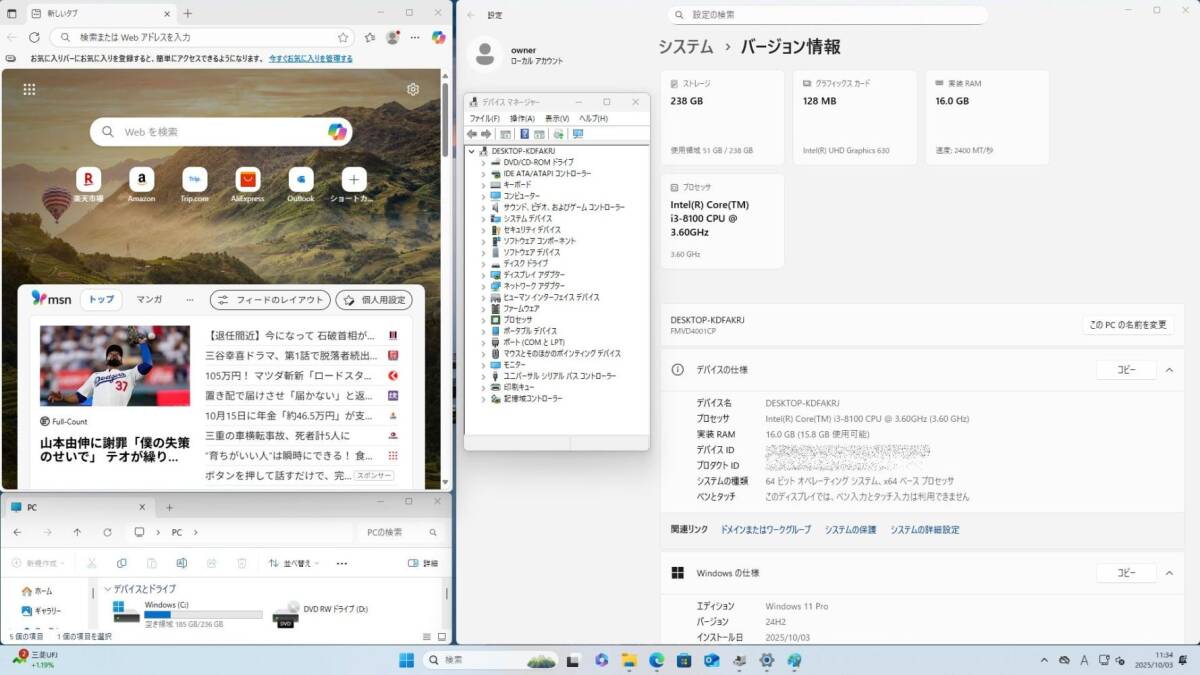Open the システムの詳細設定 link
Viewport: 1200px width, 675px height.
(924, 529)
